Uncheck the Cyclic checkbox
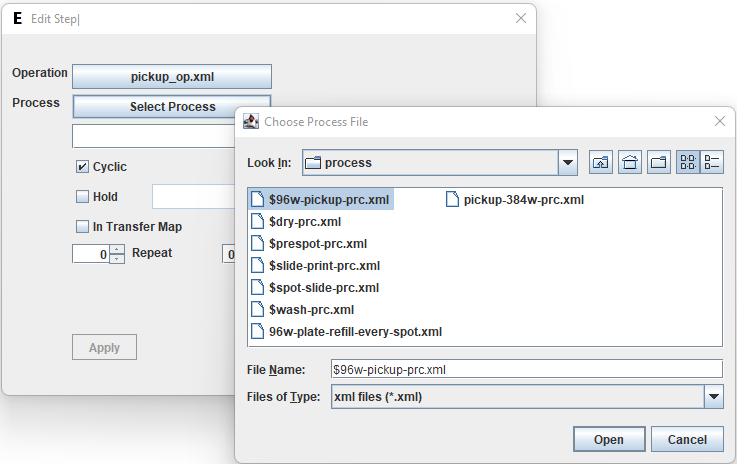Viewport: 737px width, 464px height. (83, 167)
